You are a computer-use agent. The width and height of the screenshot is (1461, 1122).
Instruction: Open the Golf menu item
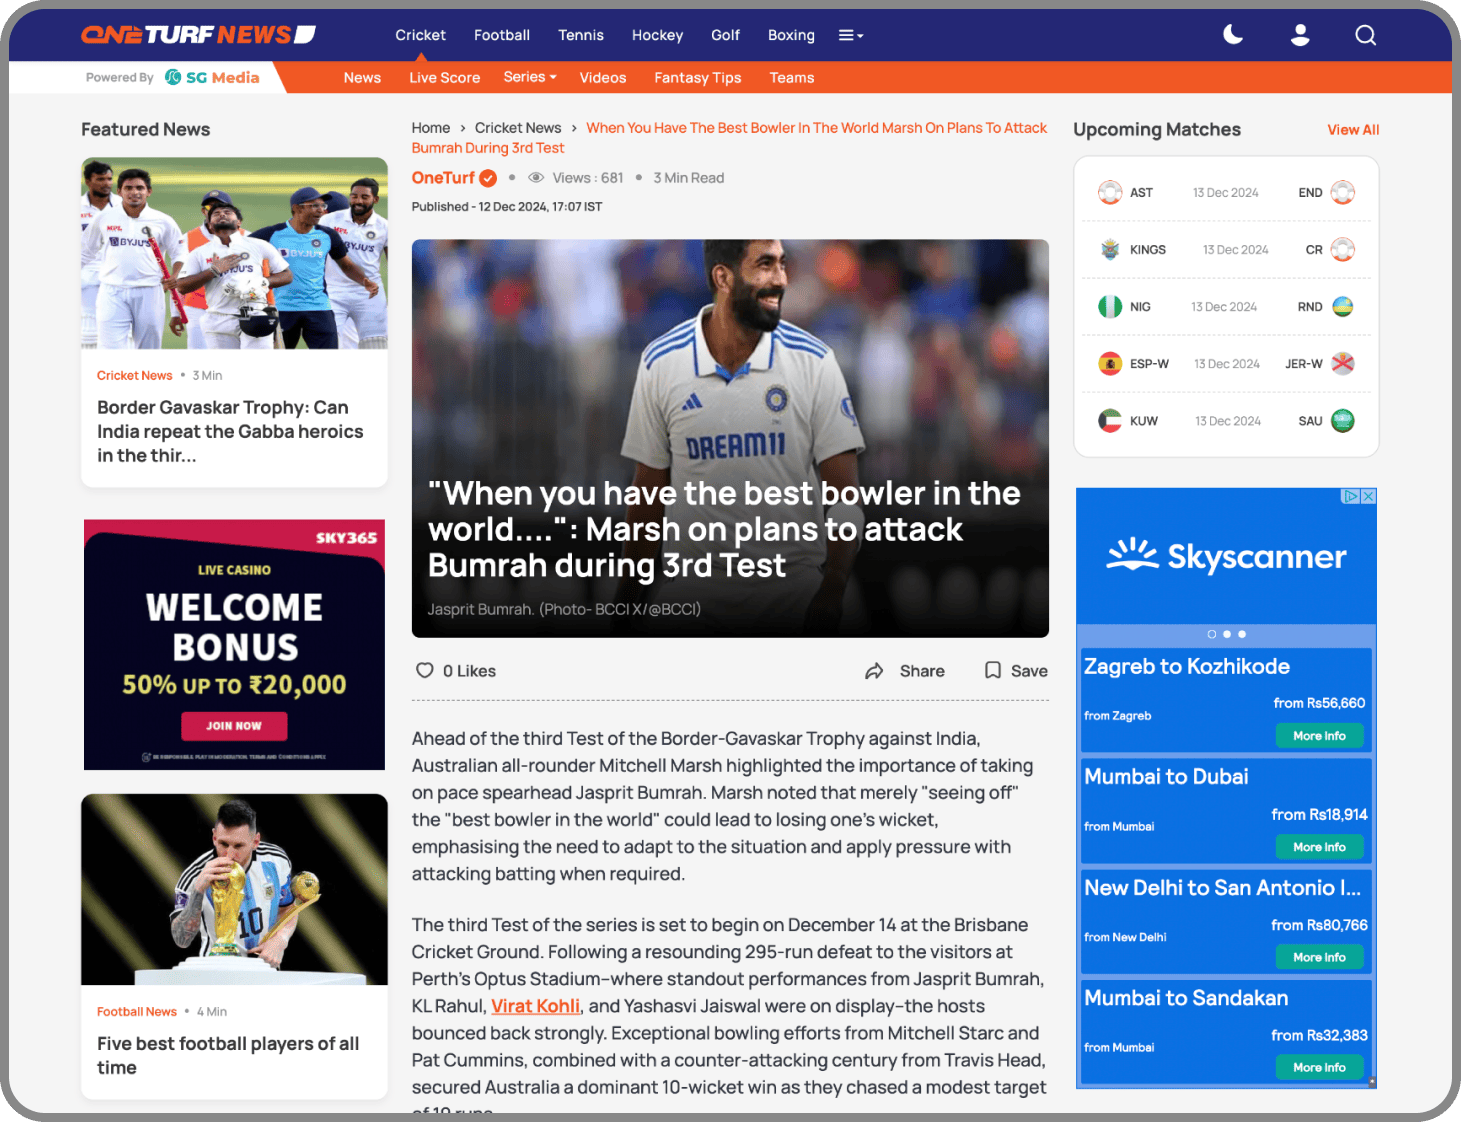pyautogui.click(x=725, y=35)
